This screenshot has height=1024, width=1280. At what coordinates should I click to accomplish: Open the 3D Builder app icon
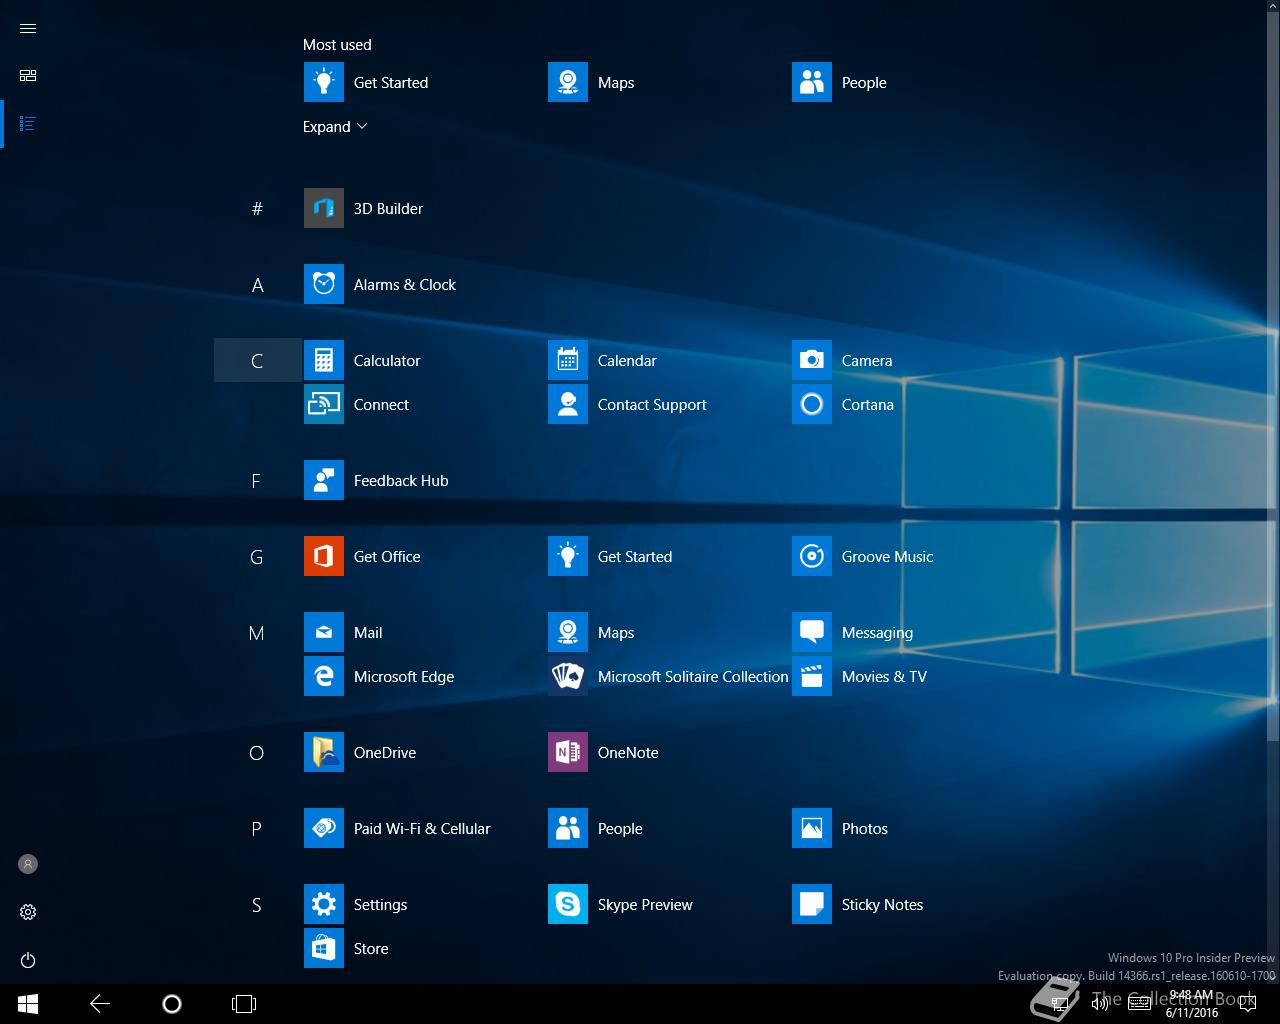pos(323,208)
